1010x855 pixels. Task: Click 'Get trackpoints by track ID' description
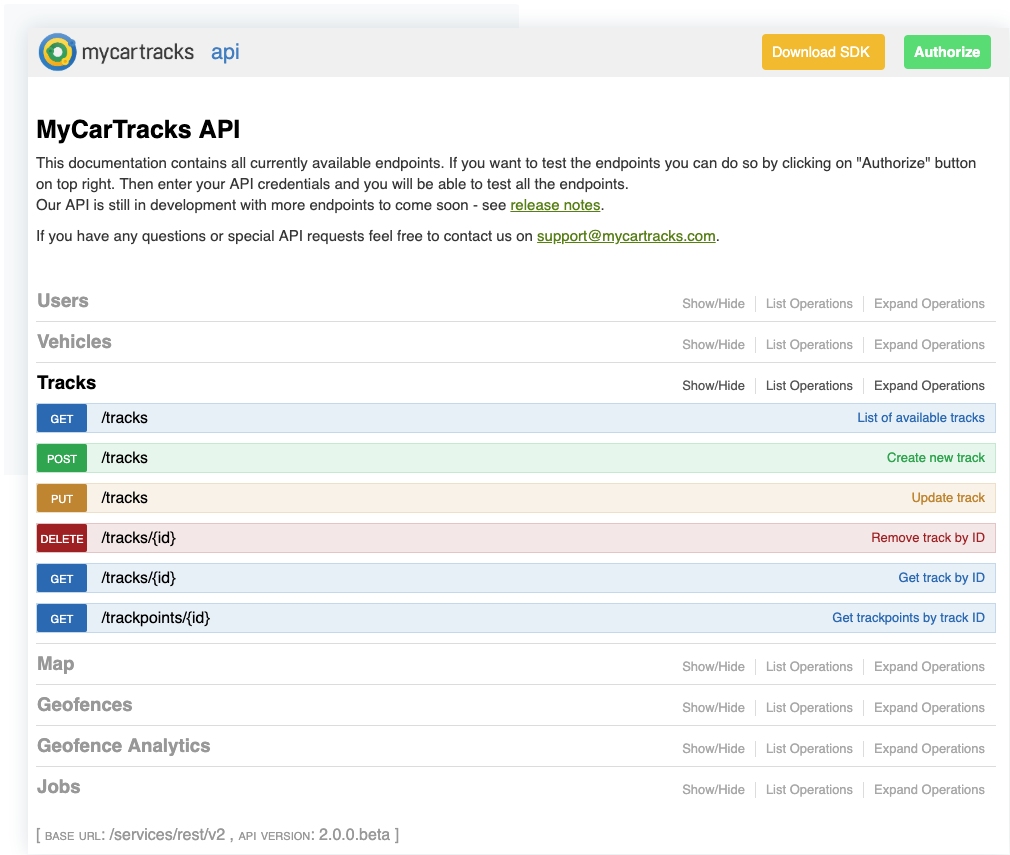(x=908, y=617)
